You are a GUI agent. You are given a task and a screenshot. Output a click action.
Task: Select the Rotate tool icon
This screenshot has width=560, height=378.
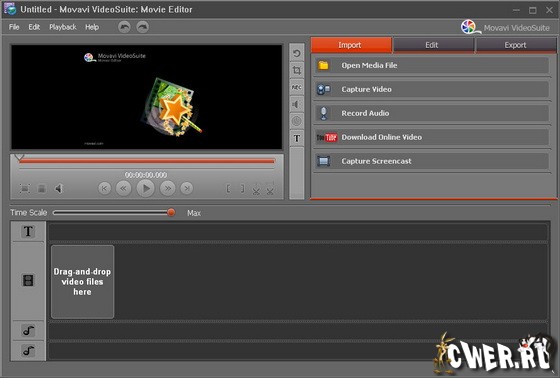coord(296,53)
